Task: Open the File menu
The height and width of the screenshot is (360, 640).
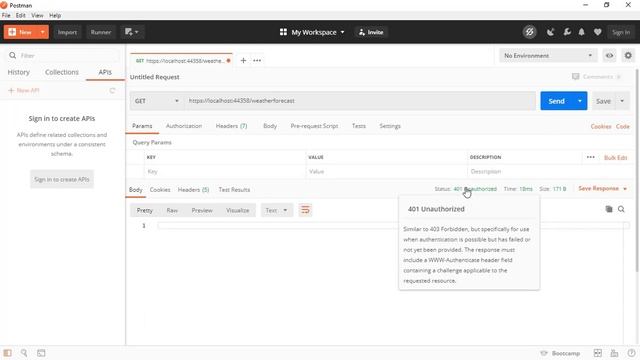Action: tap(6, 16)
